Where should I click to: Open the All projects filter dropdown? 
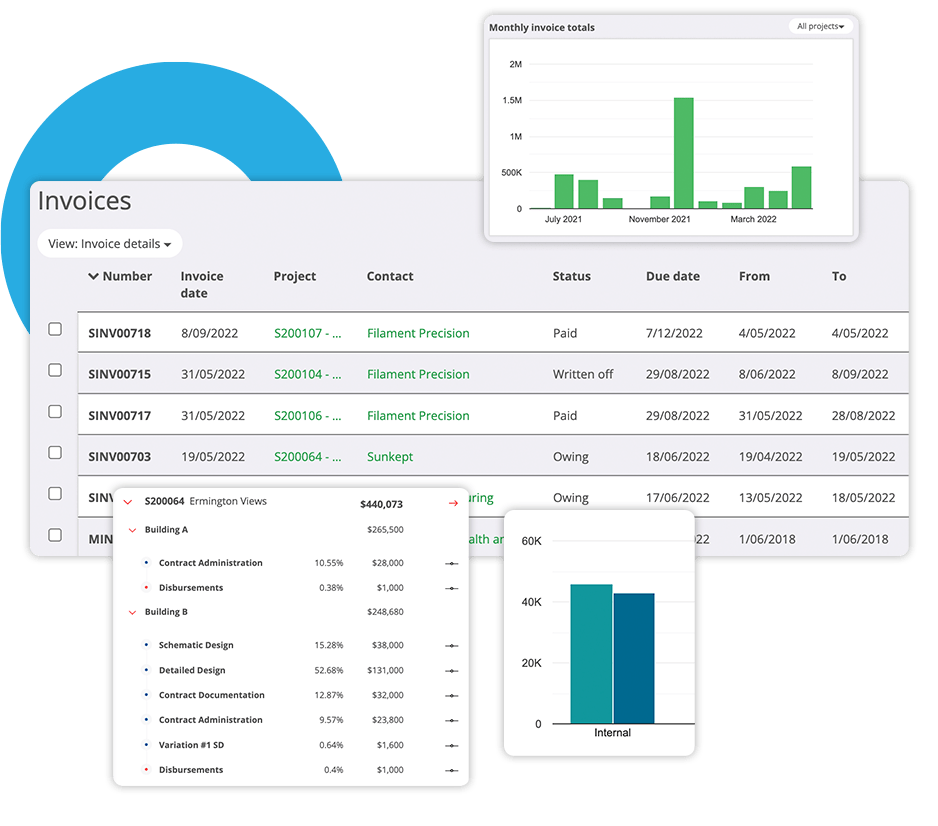point(820,26)
